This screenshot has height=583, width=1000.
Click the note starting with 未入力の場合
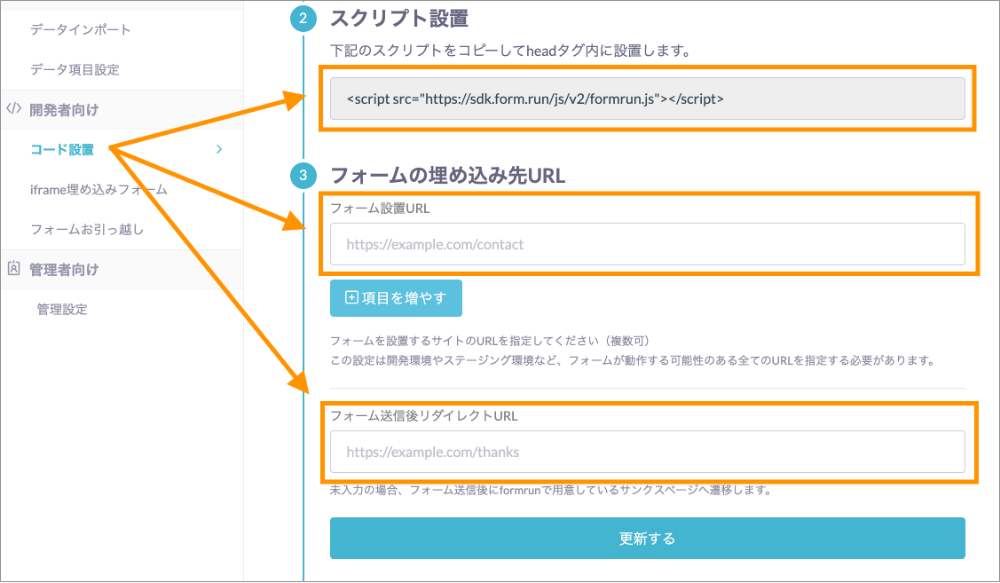point(552,491)
